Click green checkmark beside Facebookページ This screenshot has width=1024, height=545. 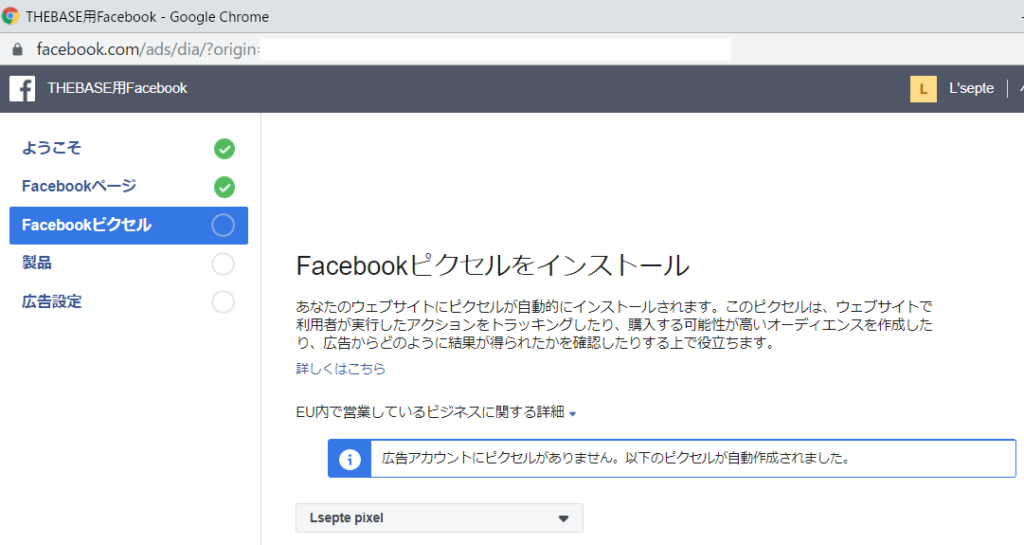[x=224, y=187]
